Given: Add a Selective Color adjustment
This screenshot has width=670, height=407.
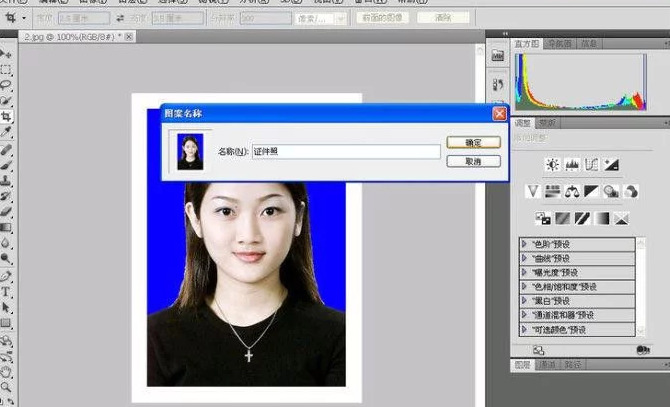Looking at the screenshot, I should coord(622,219).
